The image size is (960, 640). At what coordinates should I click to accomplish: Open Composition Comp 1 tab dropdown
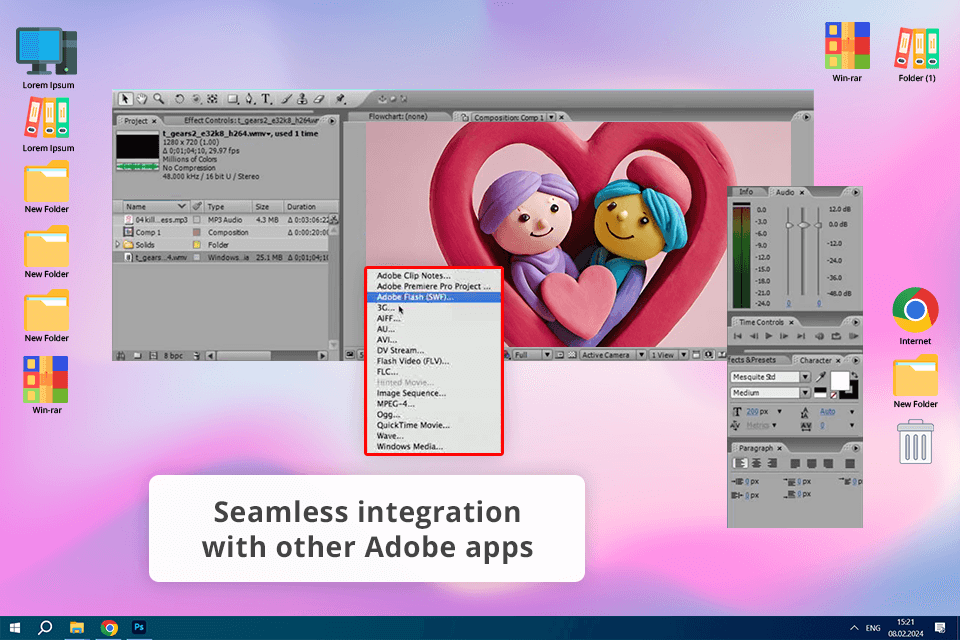551,117
